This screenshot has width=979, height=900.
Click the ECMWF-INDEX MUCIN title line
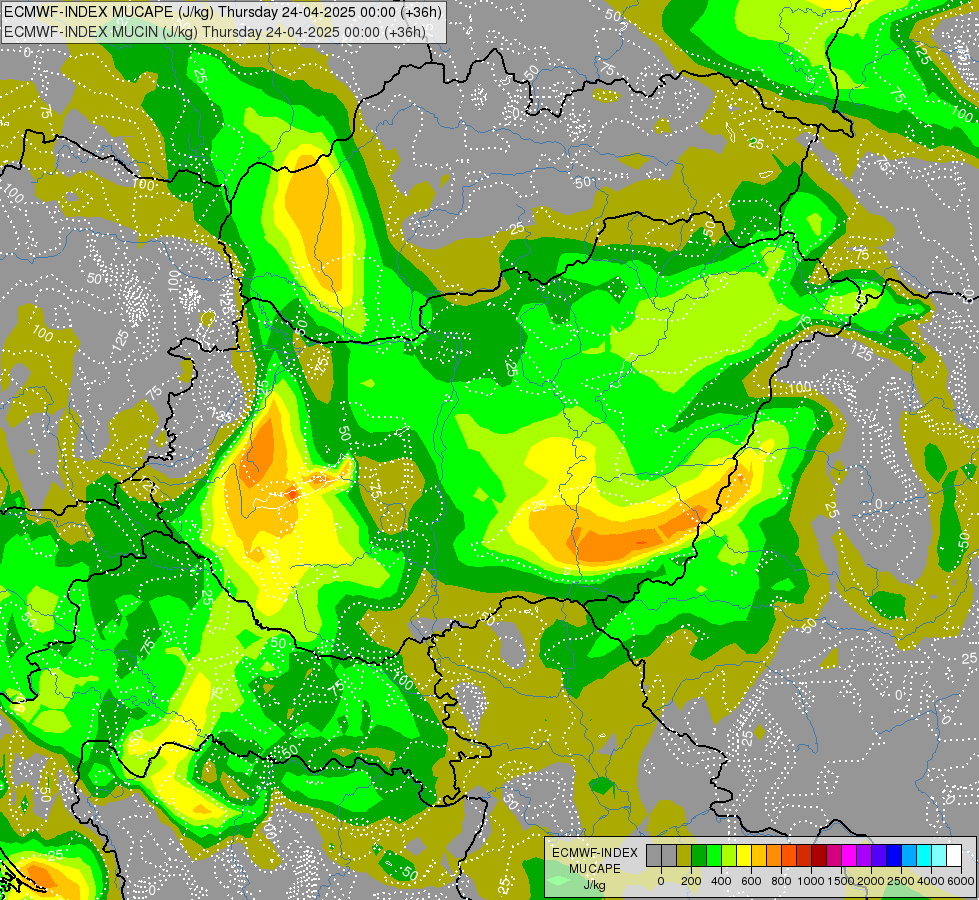point(215,31)
